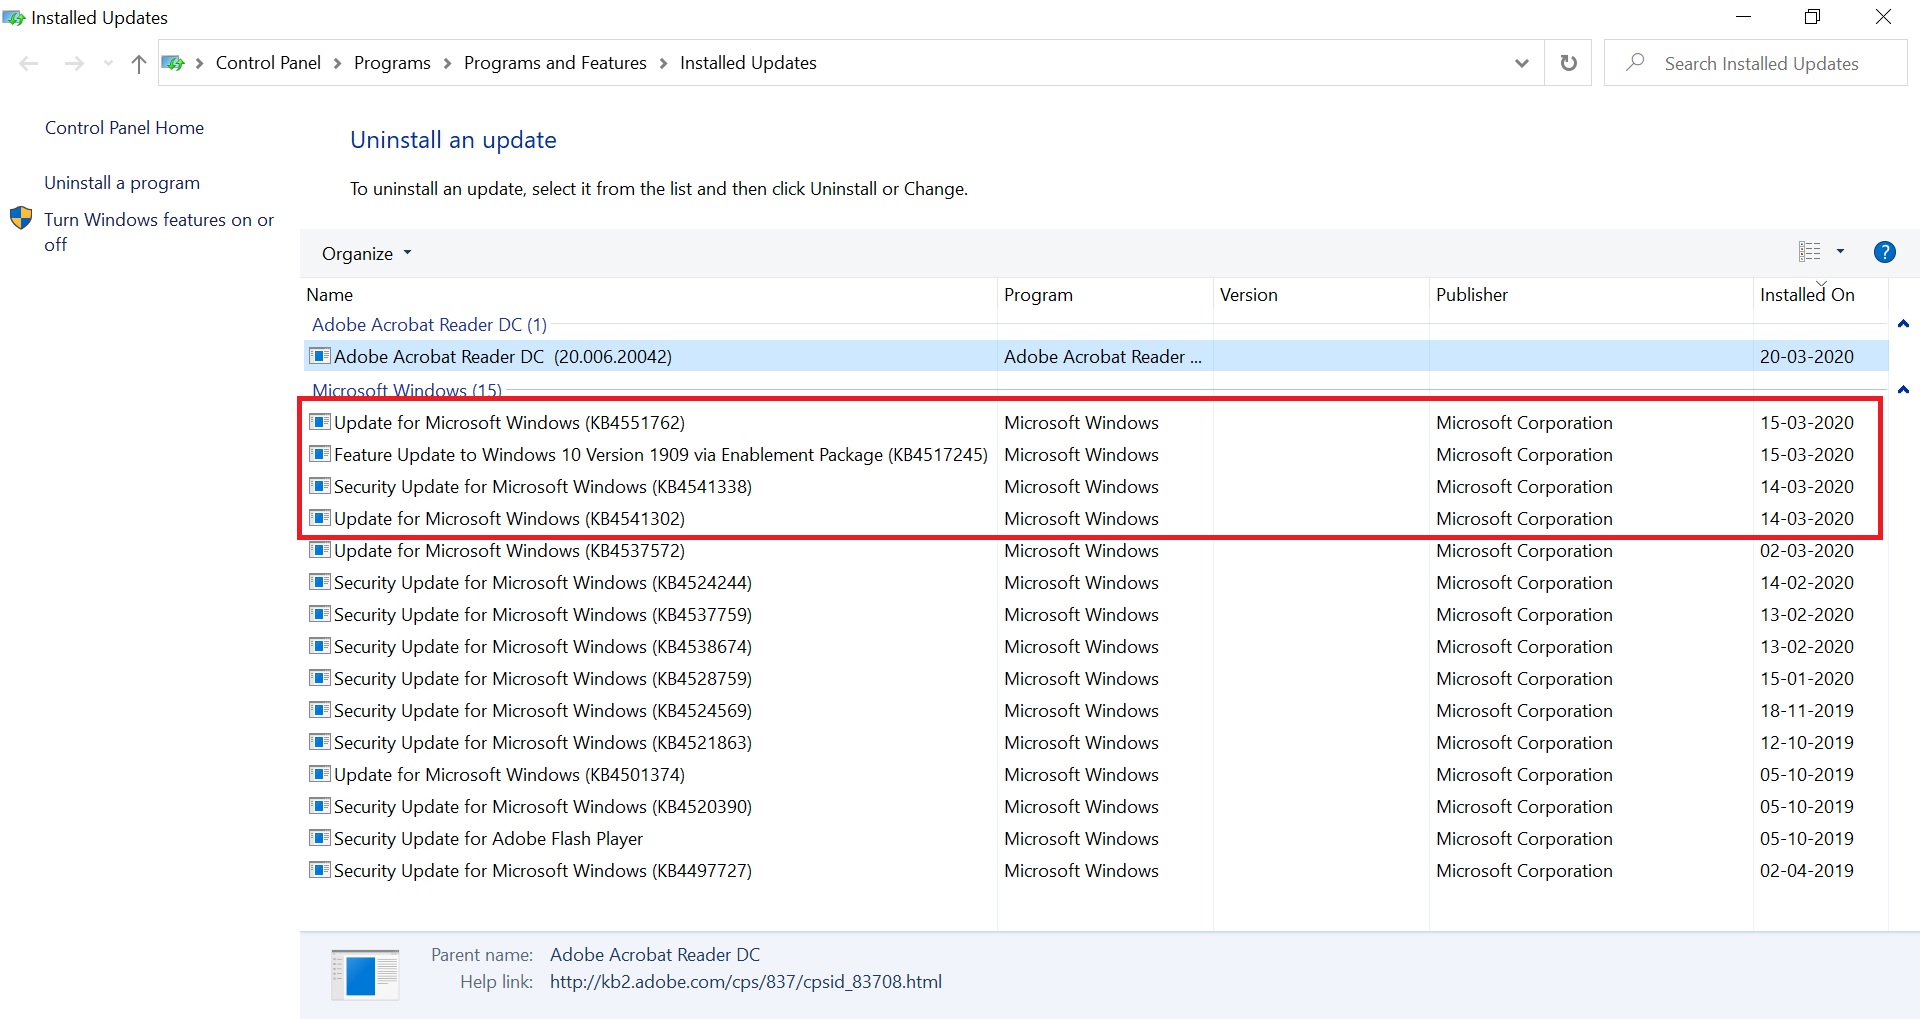The height and width of the screenshot is (1019, 1920).
Task: Go up one folder level with the arrow
Action: [x=139, y=64]
